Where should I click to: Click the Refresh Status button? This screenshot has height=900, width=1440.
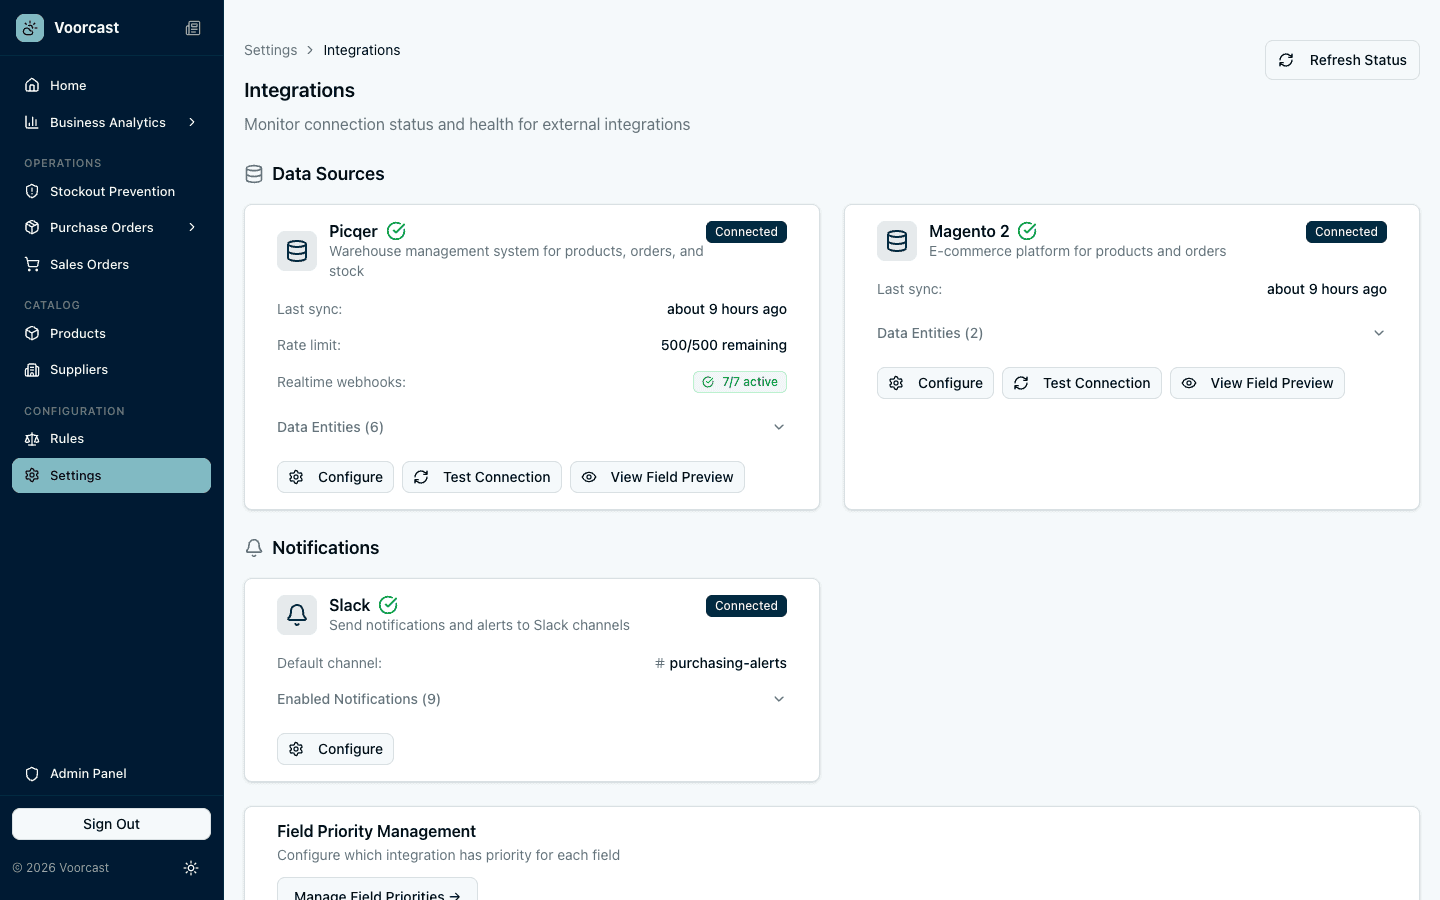pyautogui.click(x=1342, y=60)
